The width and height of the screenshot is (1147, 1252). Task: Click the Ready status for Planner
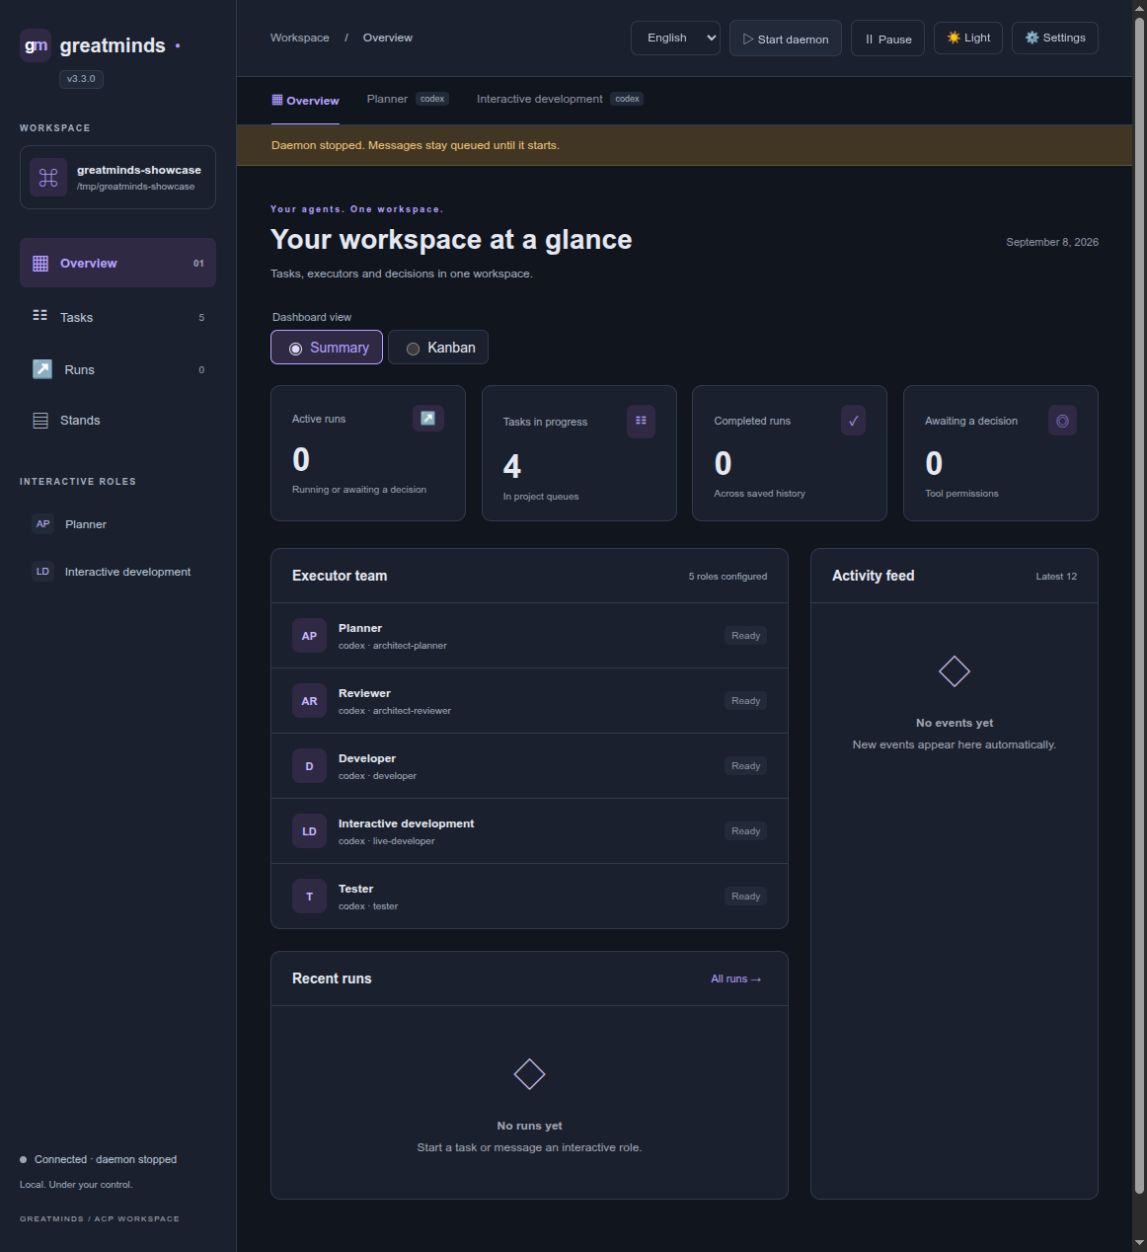point(745,636)
